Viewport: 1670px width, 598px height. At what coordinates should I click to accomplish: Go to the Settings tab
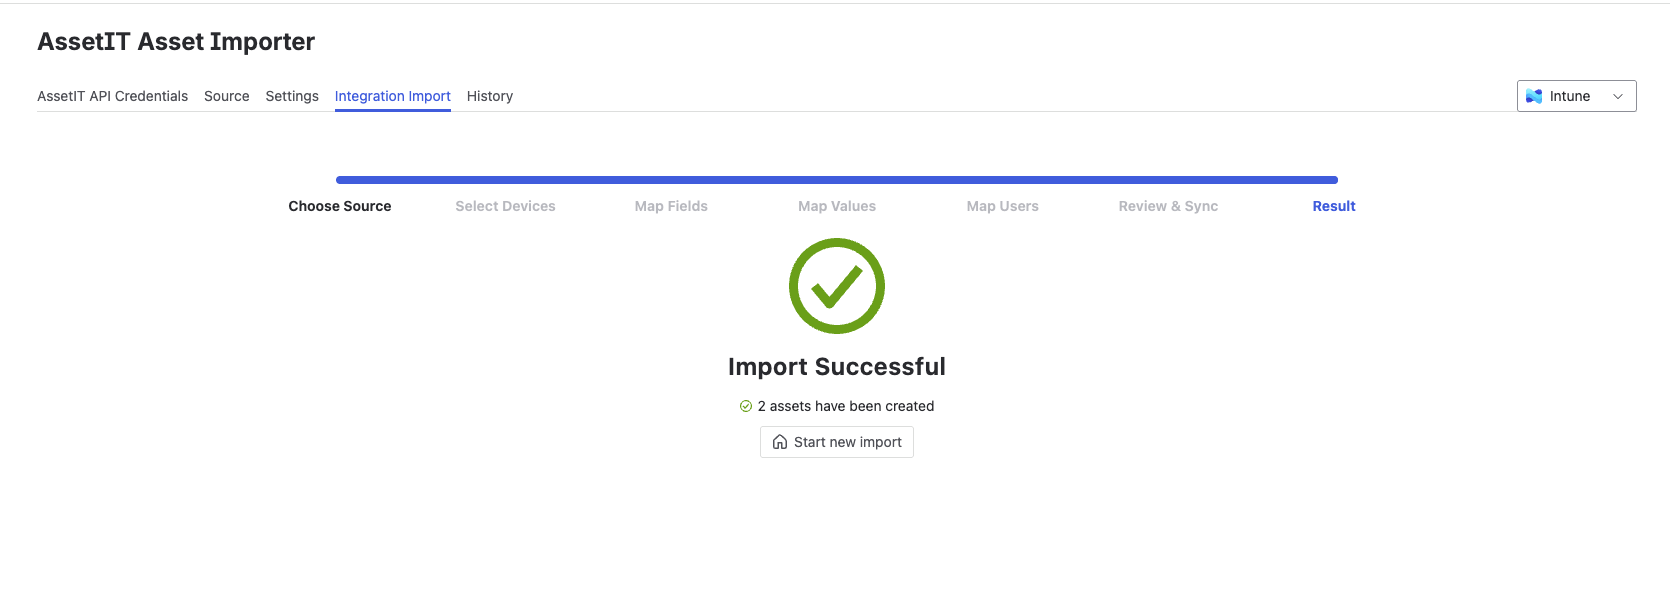(x=292, y=96)
